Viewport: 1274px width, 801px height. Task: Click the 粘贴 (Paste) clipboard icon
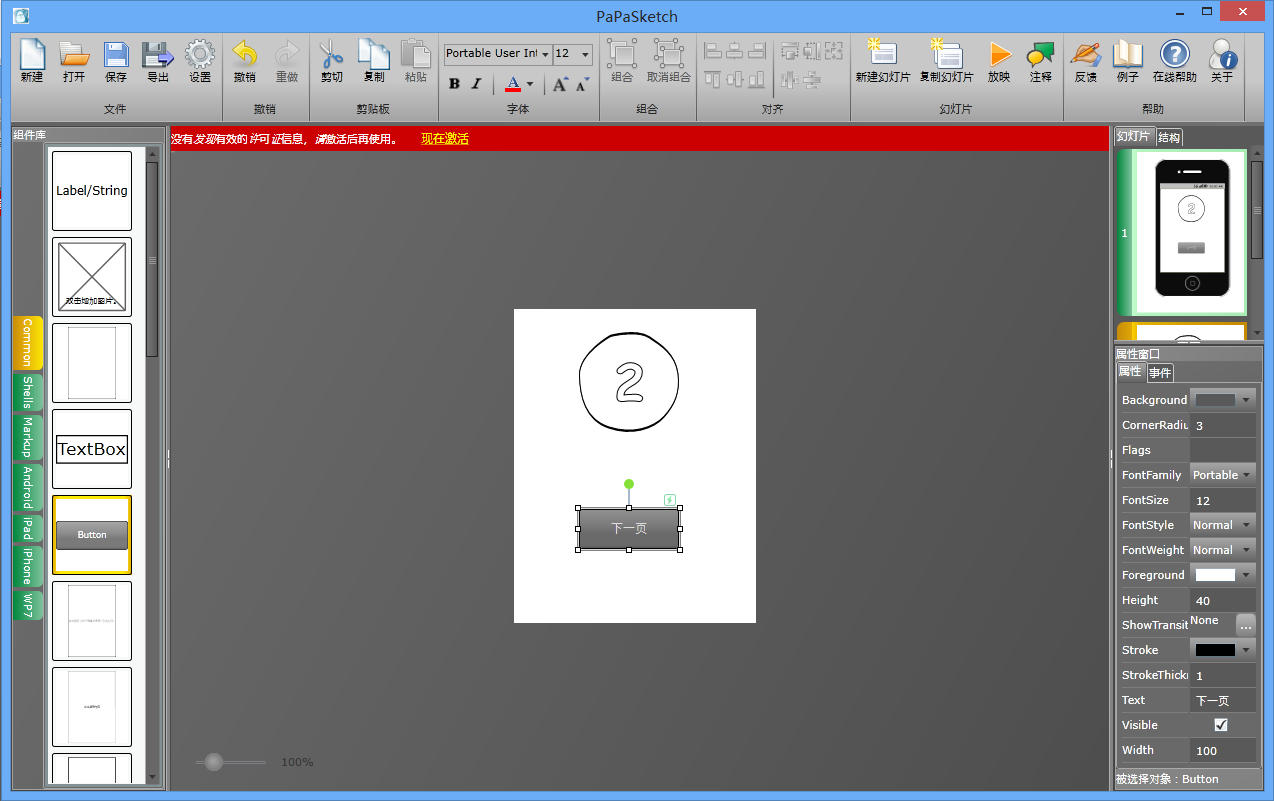416,55
